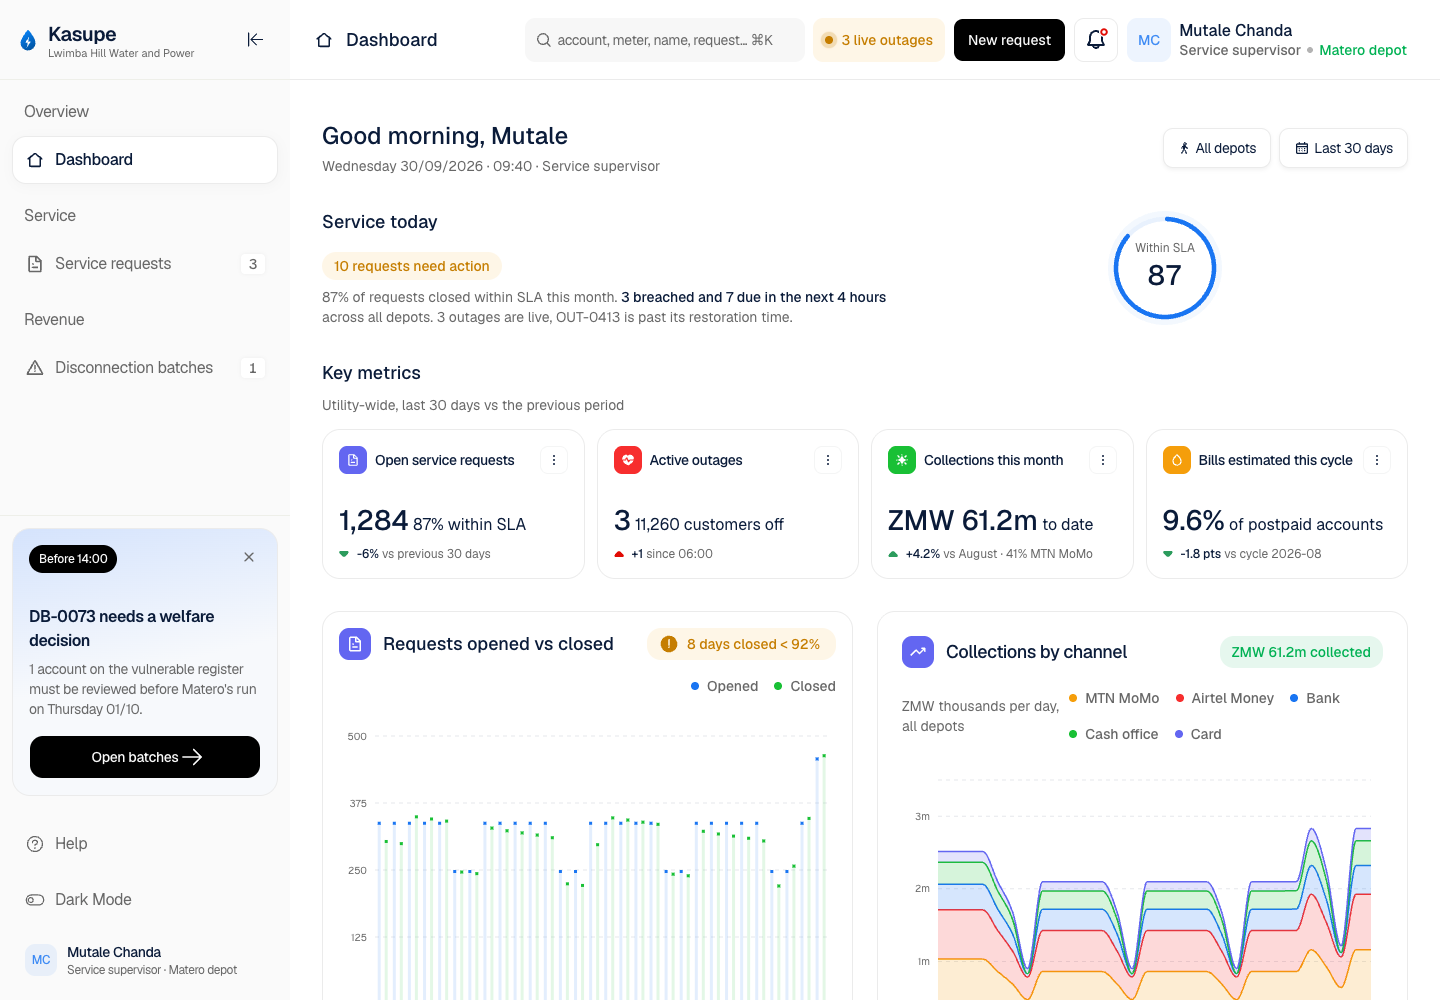The image size is (1440, 1000).
Task: Go to Dashboard in the sidebar
Action: (x=145, y=160)
